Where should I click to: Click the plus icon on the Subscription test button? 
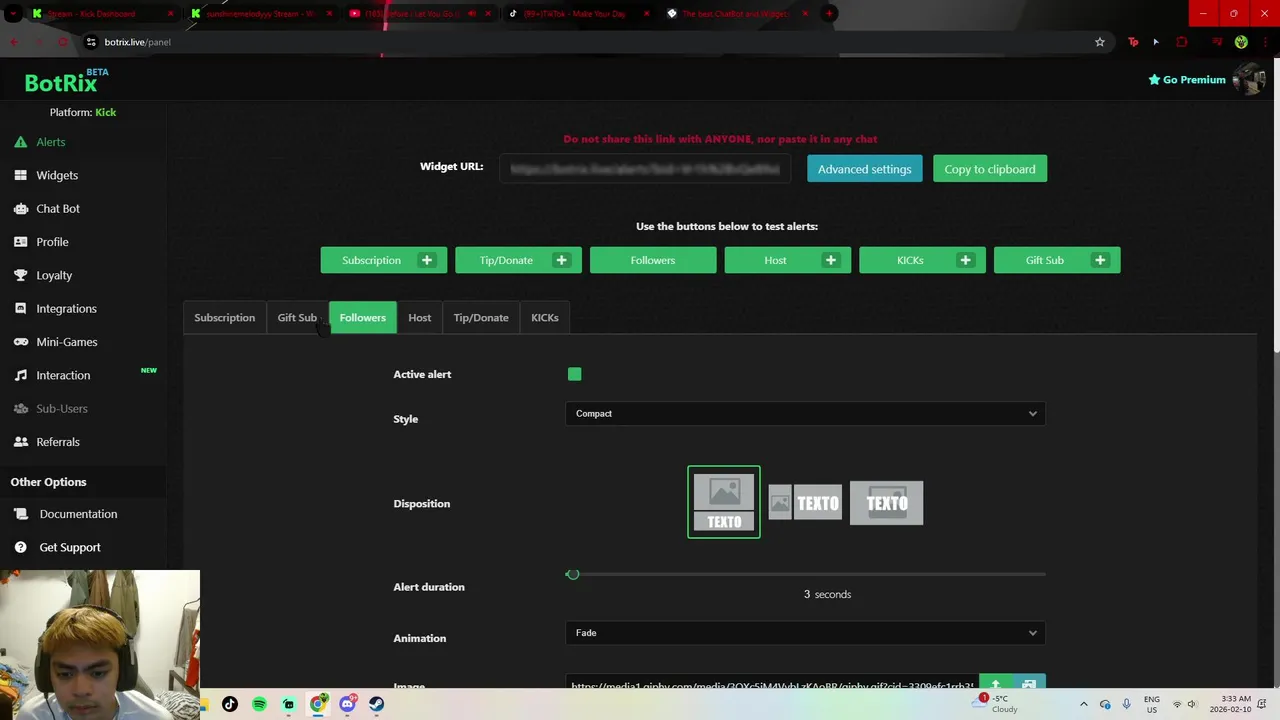[427, 260]
